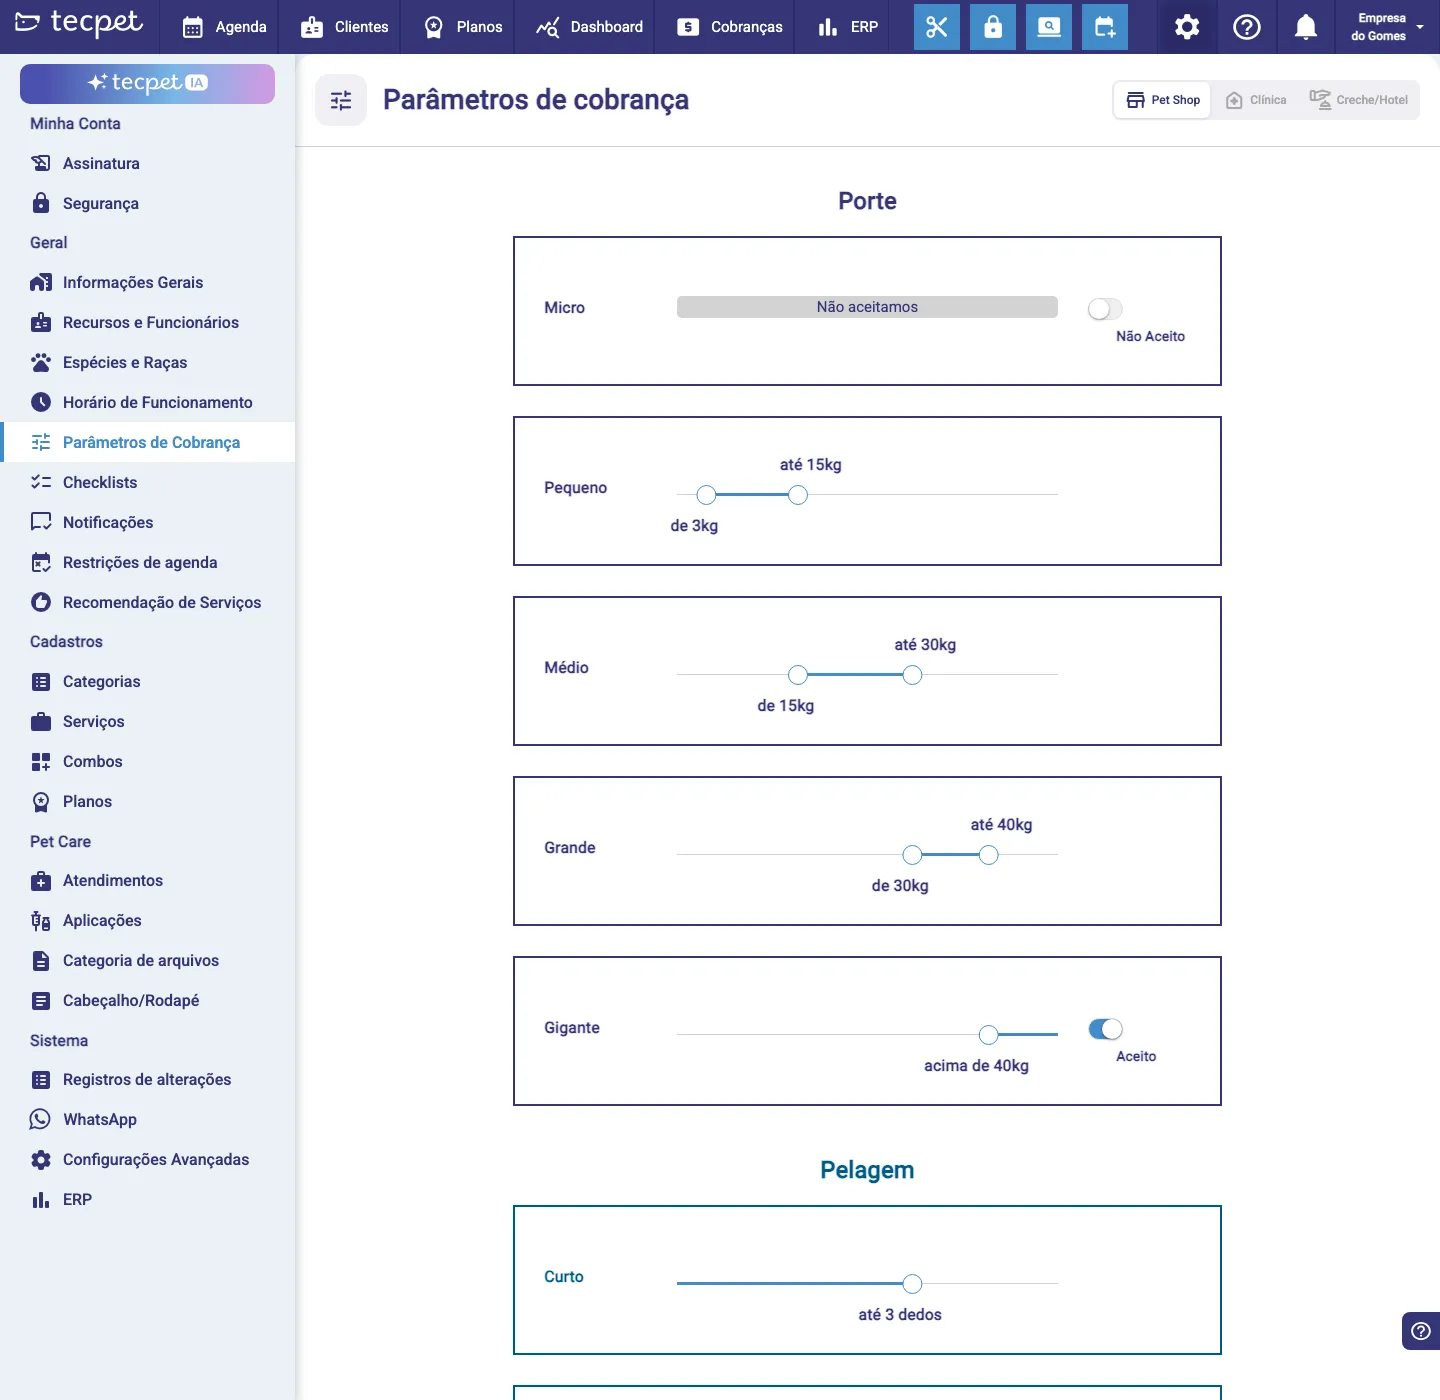Click the laptop search icon in top bar
The height and width of the screenshot is (1400, 1440).
1049,27
